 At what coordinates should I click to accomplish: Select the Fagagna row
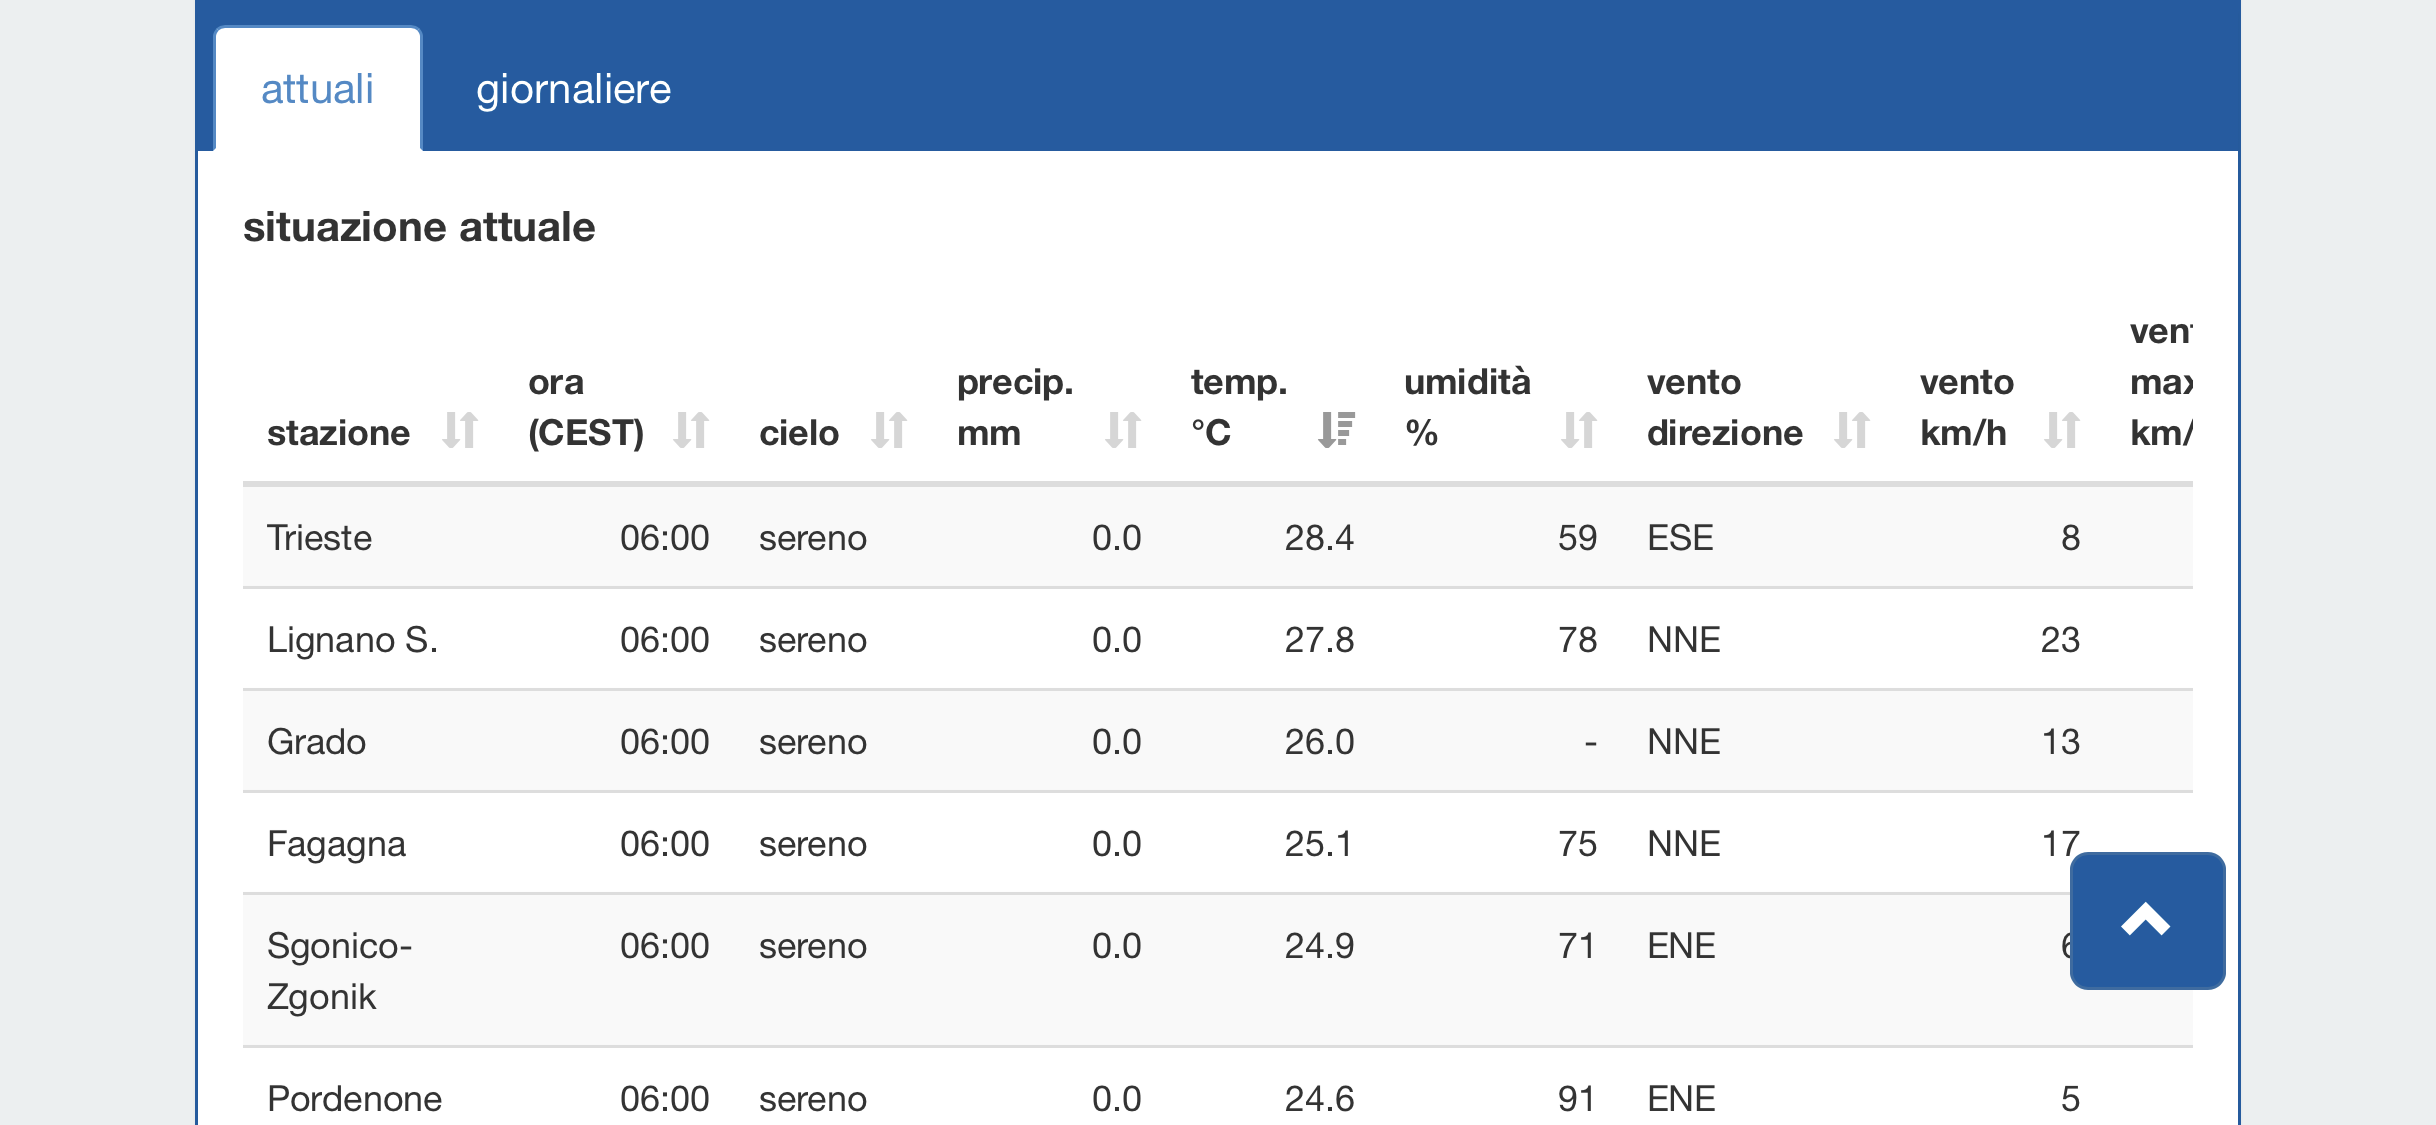1218,843
